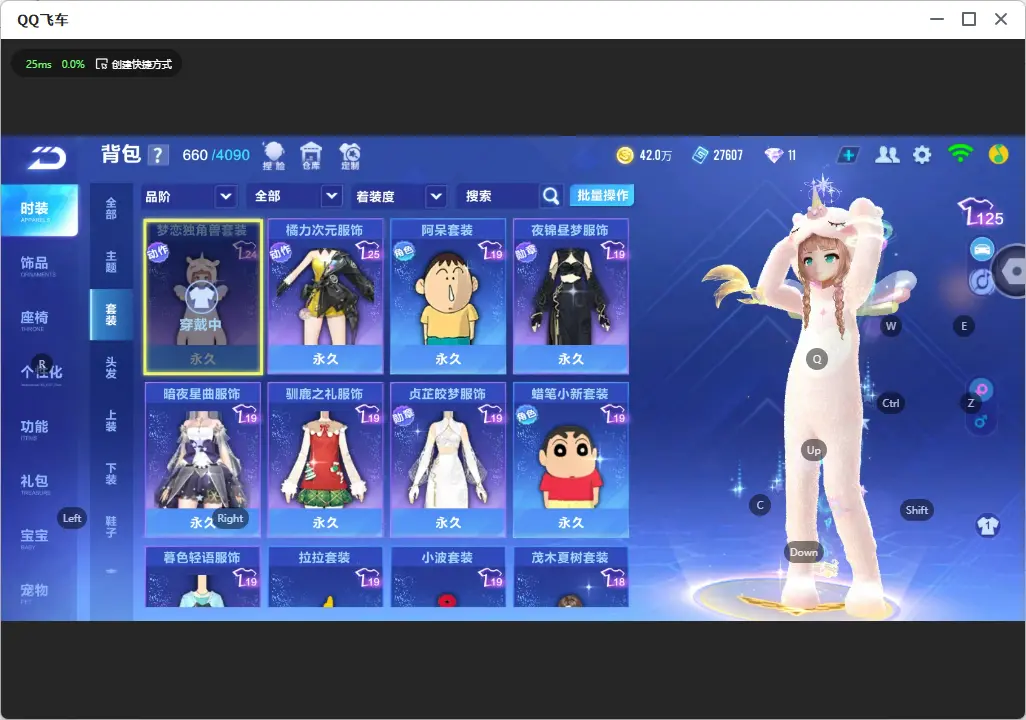Select the 梦恋独角兽套装 outfit card
This screenshot has height=720, width=1026.
(203, 297)
